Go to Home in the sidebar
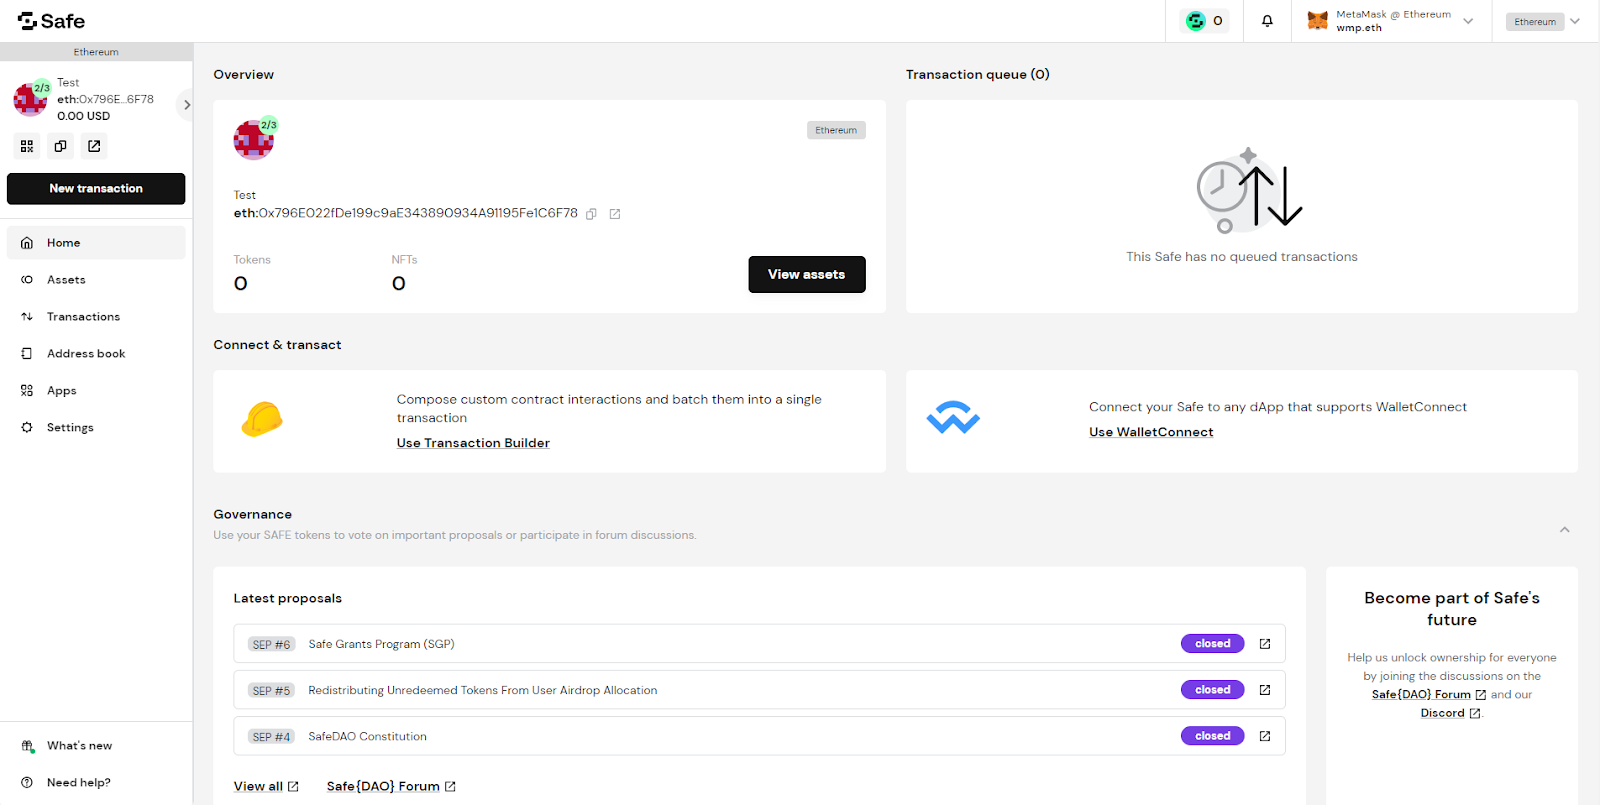1600x805 pixels. 96,243
